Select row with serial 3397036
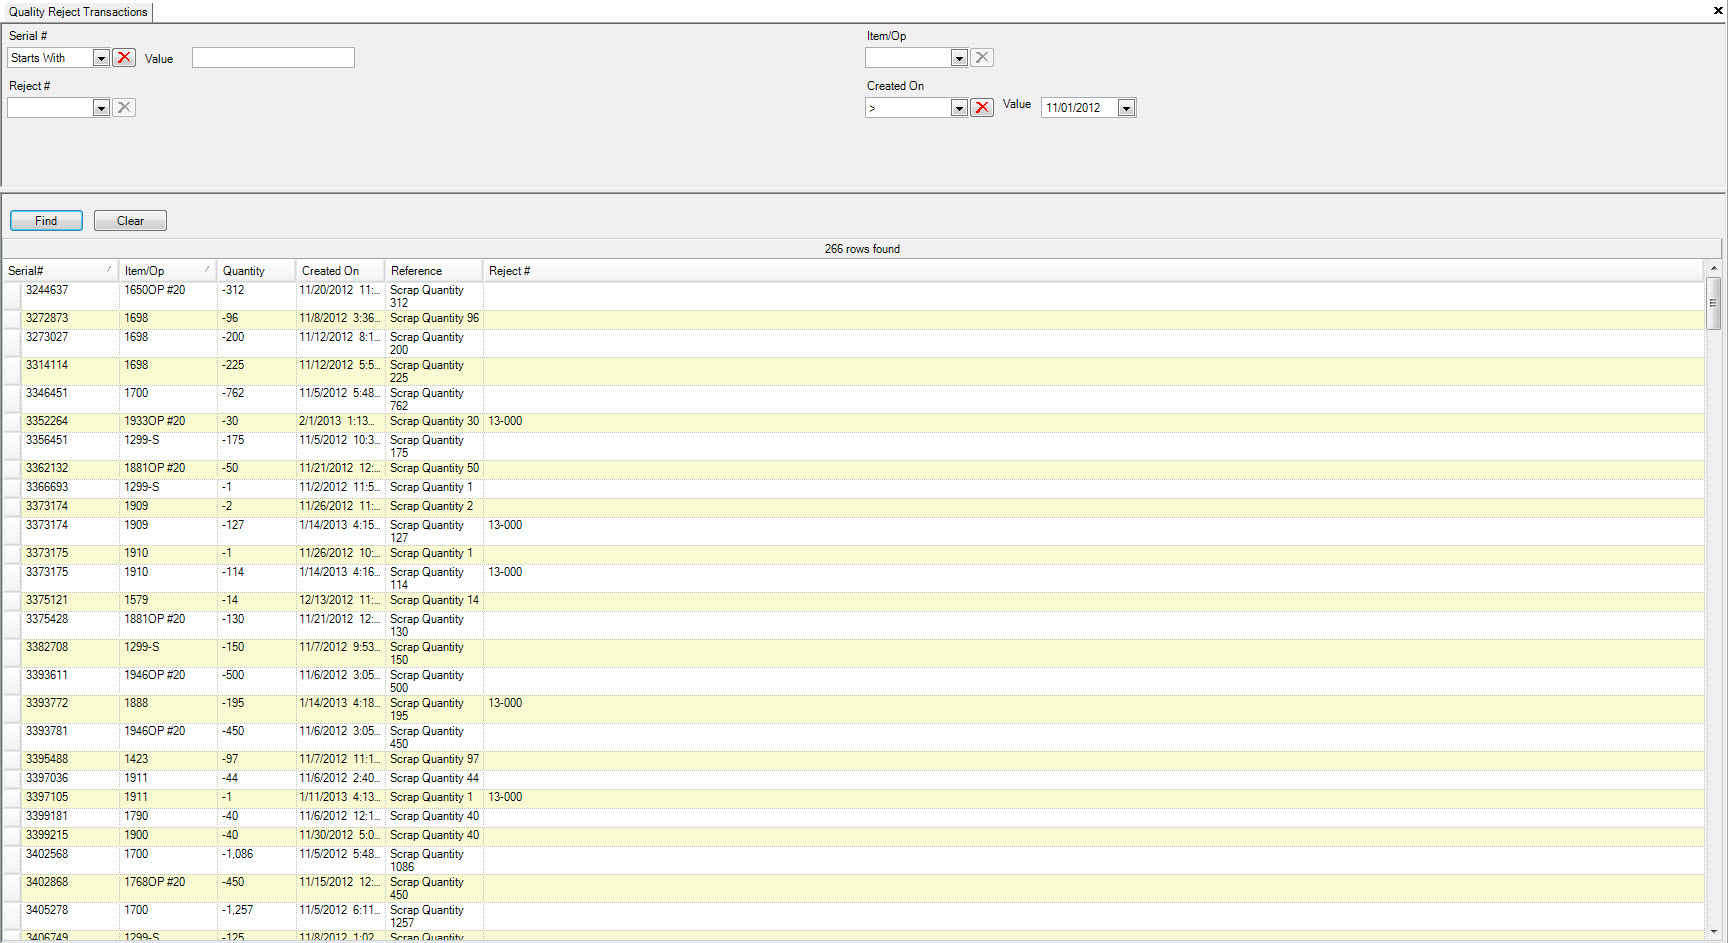Image resolution: width=1728 pixels, height=943 pixels. click(x=853, y=779)
